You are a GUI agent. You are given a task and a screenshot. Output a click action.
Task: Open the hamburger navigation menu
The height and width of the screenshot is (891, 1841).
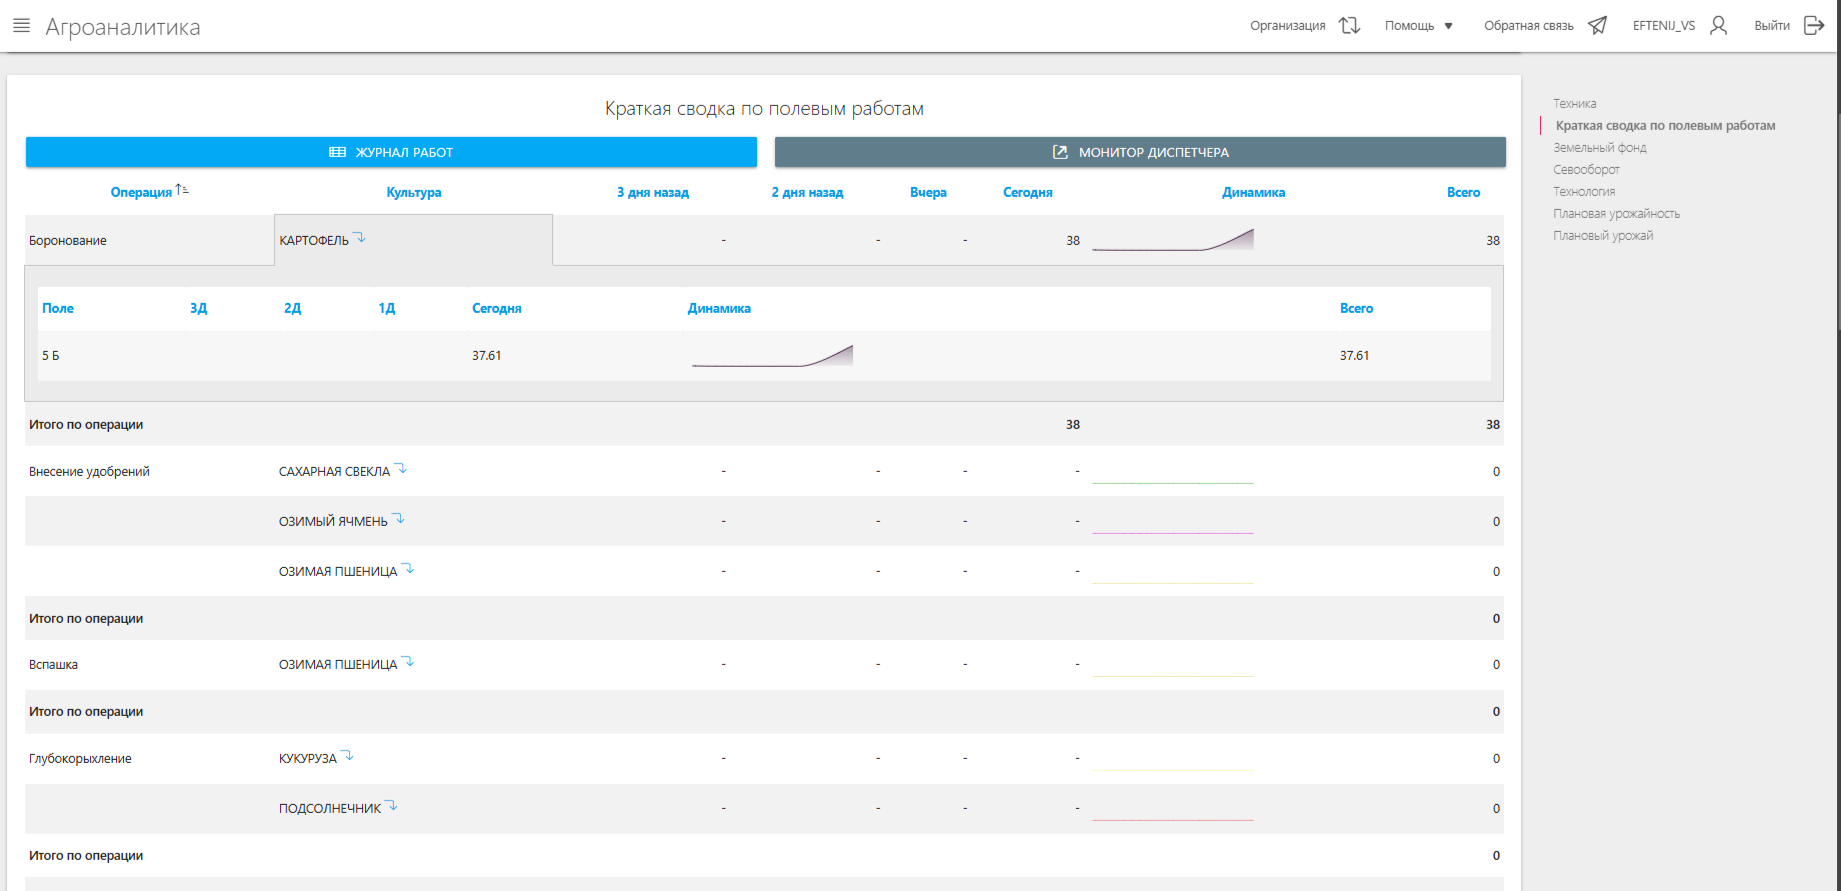[x=21, y=26]
